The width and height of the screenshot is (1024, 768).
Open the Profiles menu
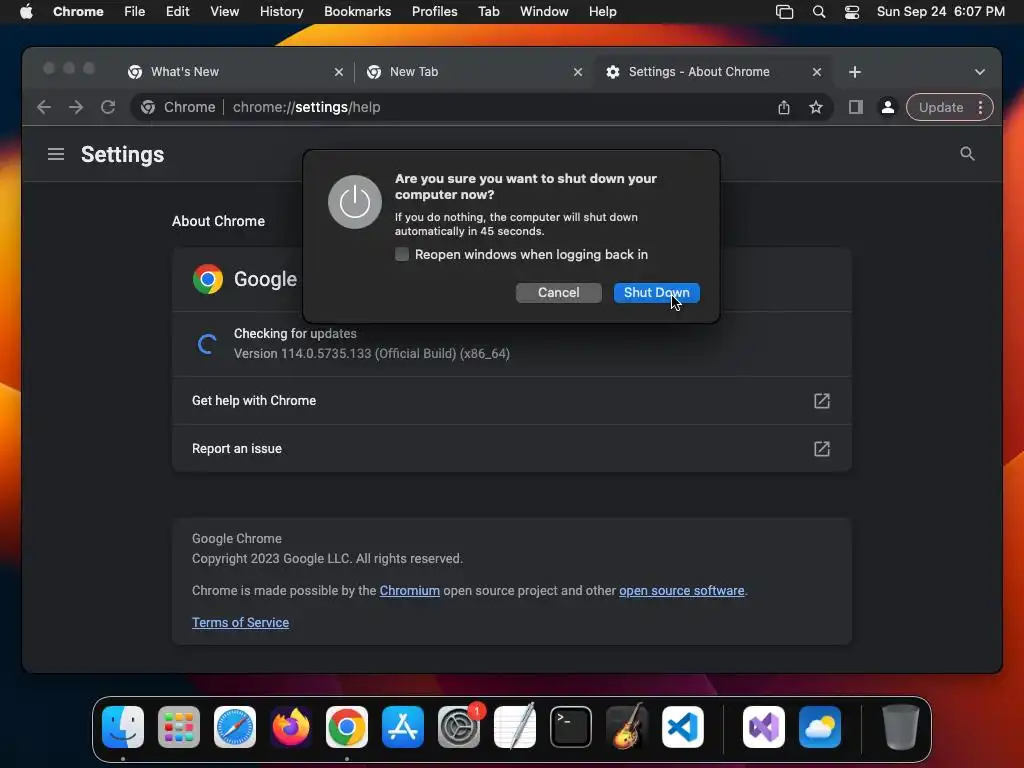click(434, 12)
